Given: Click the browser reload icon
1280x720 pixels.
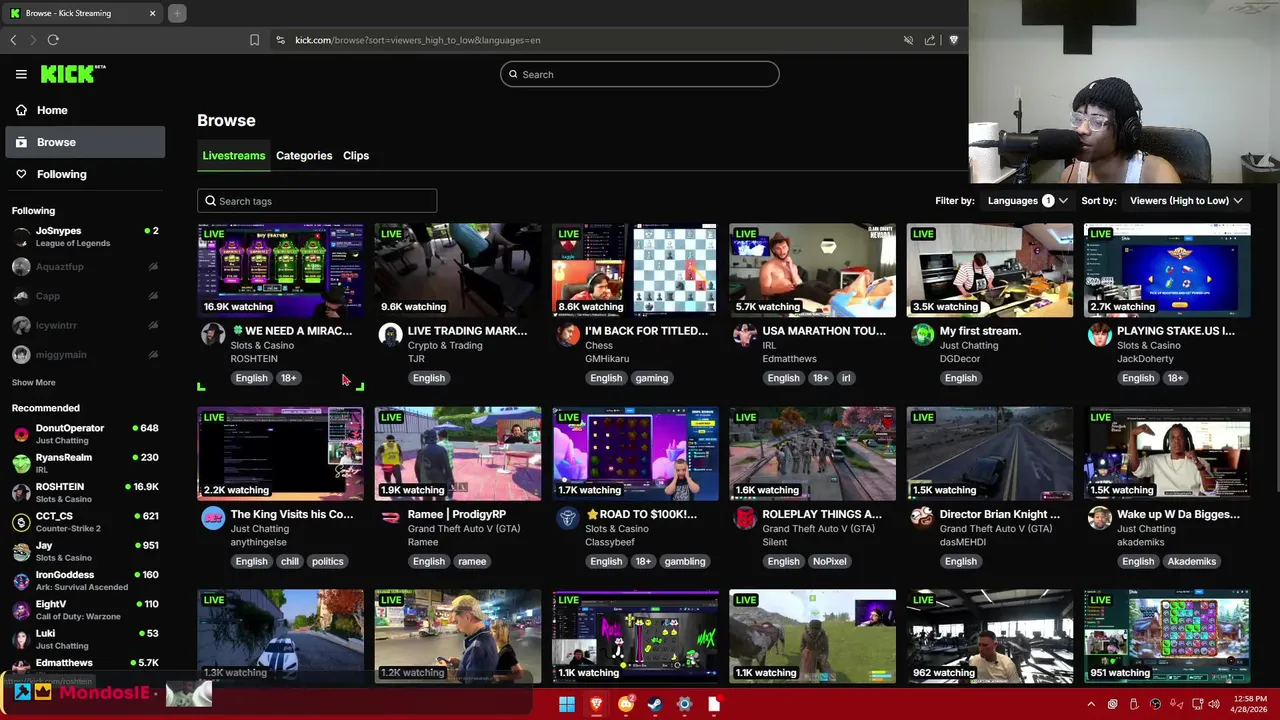Looking at the screenshot, I should coord(53,40).
